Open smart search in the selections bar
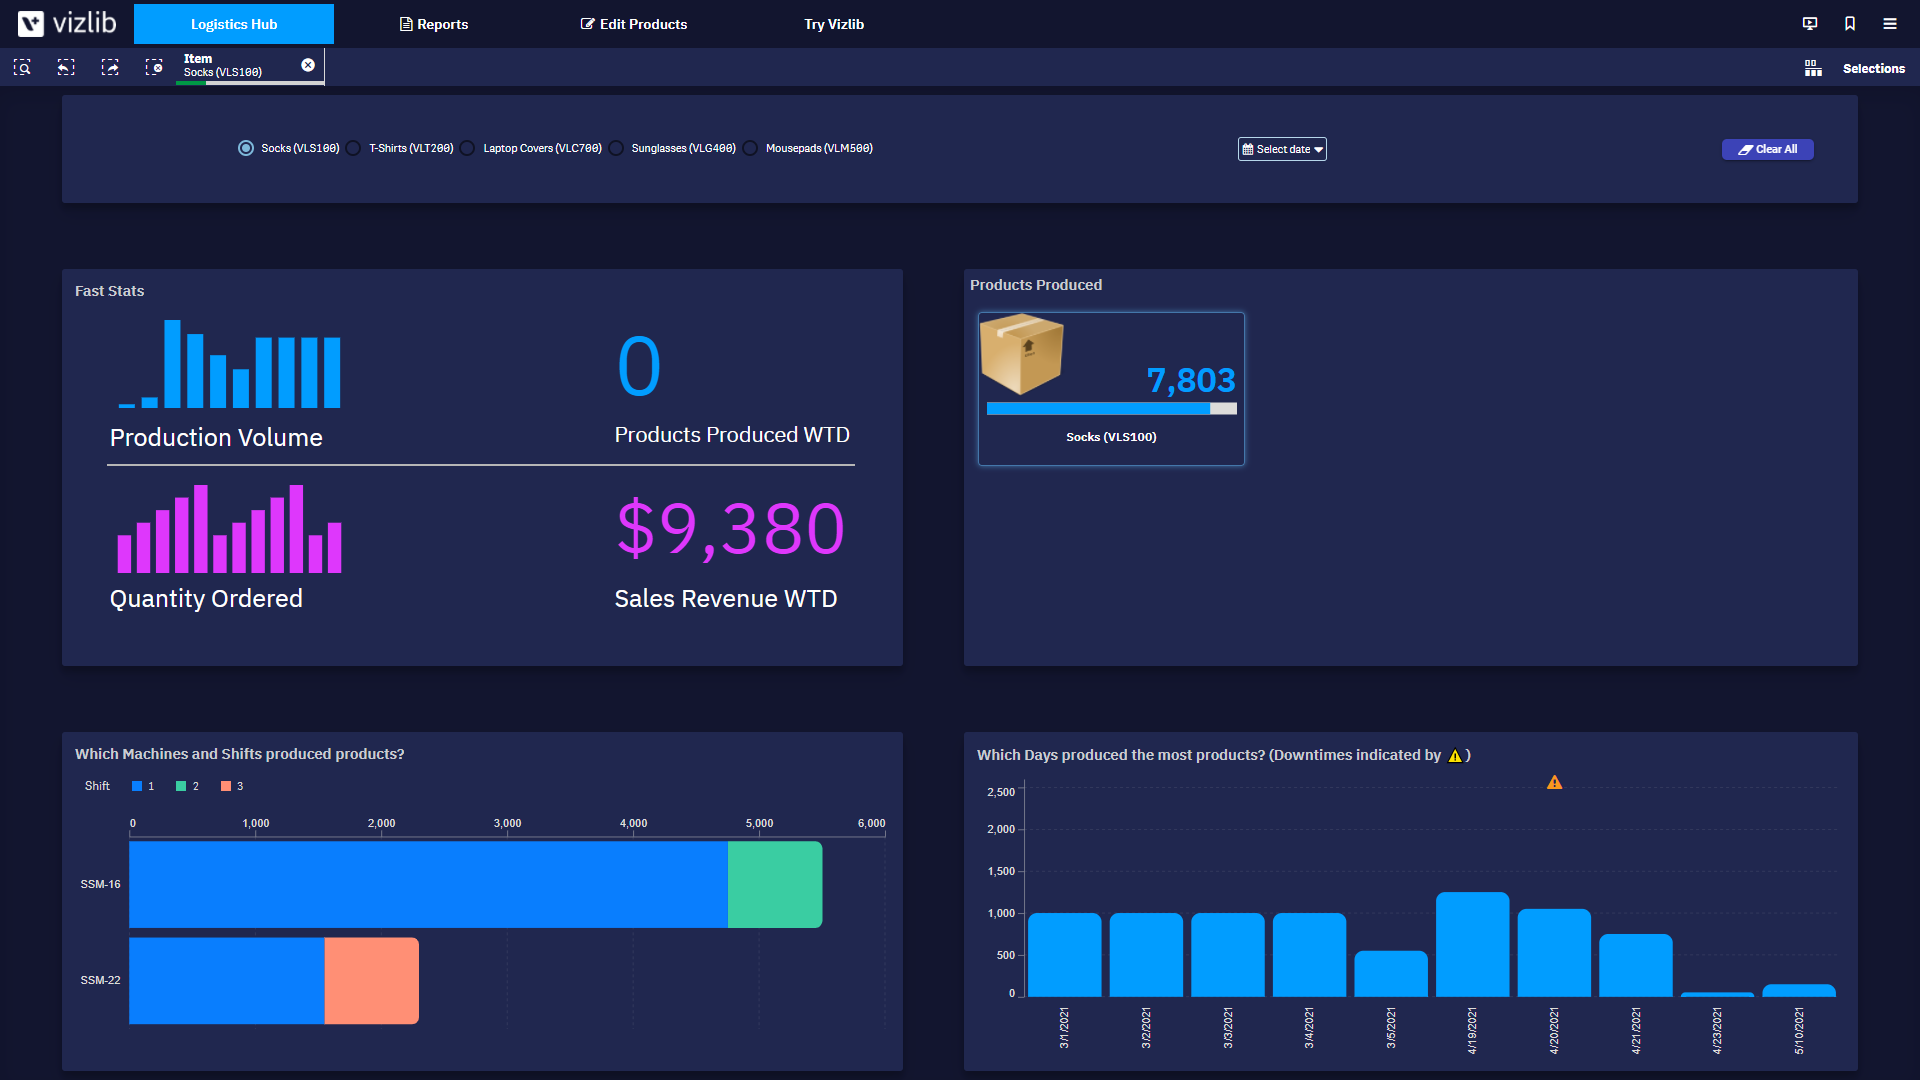 click(21, 67)
